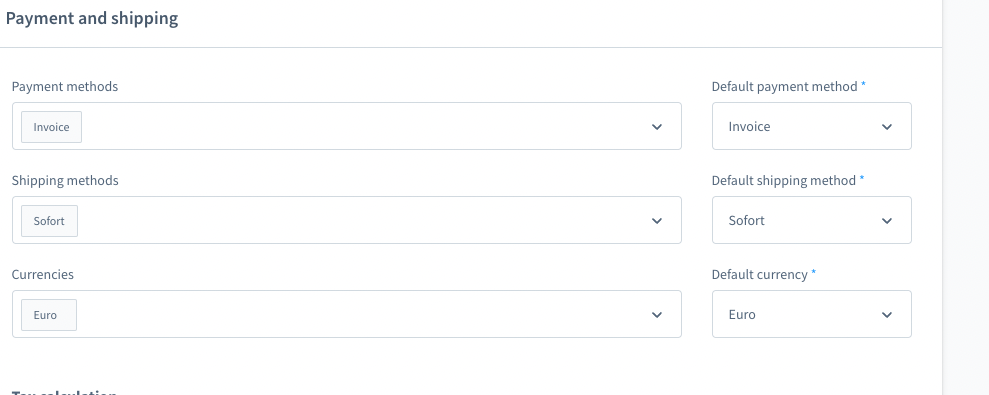
Task: Click chevron in Default payment method select
Action: pyautogui.click(x=887, y=127)
